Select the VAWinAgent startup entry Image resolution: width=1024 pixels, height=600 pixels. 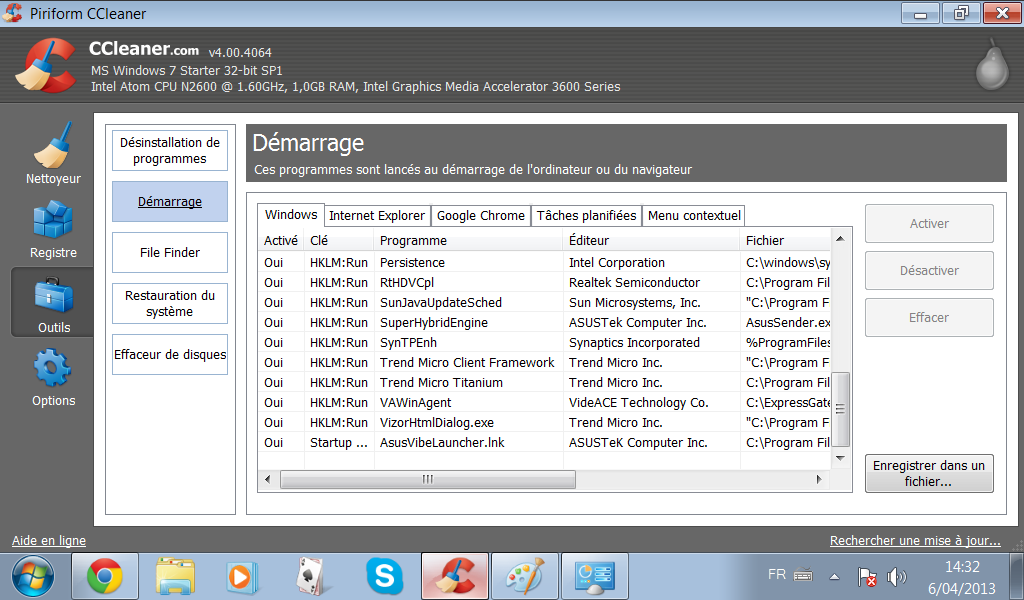[544, 403]
